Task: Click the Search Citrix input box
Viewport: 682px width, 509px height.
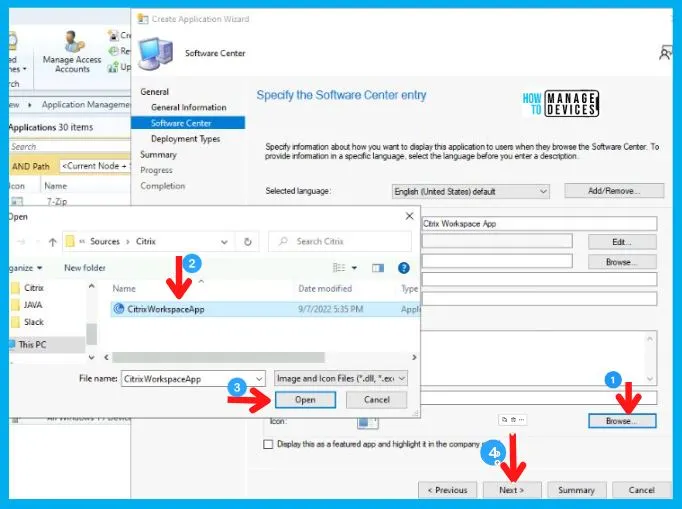Action: point(340,241)
